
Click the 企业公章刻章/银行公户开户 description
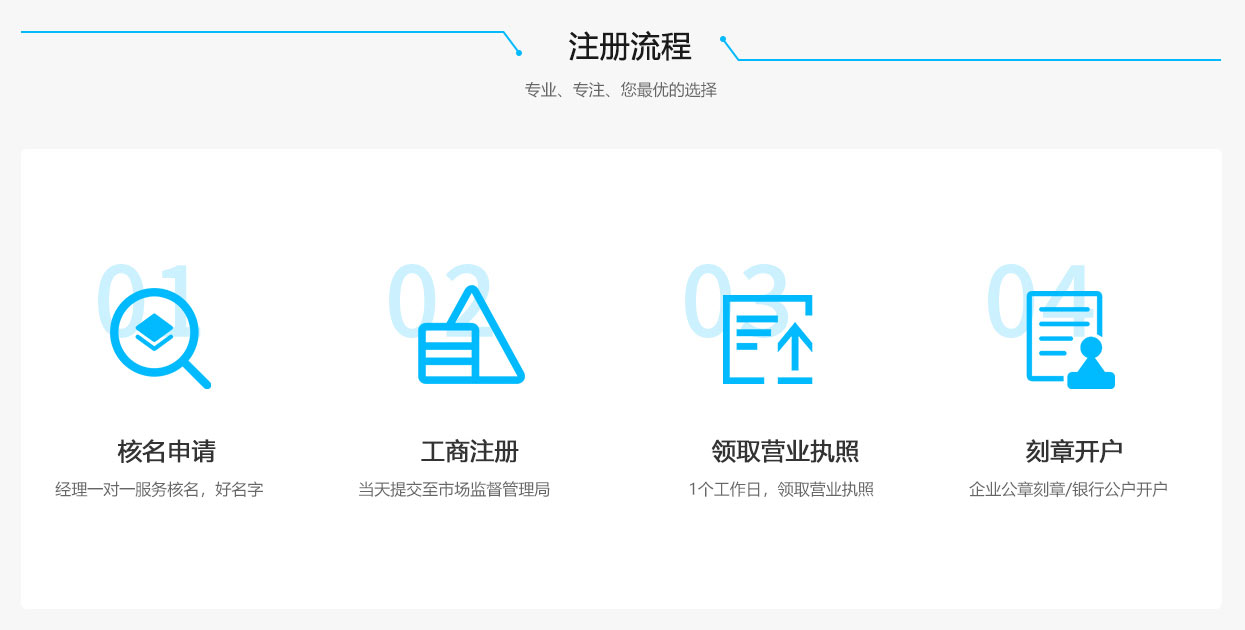1068,490
